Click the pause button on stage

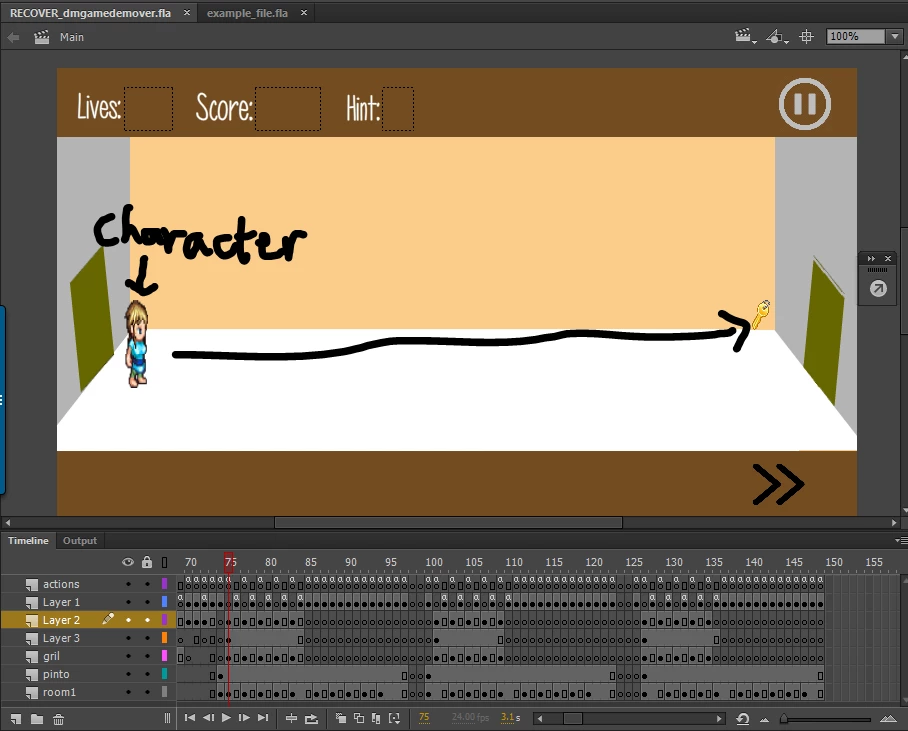coord(804,104)
